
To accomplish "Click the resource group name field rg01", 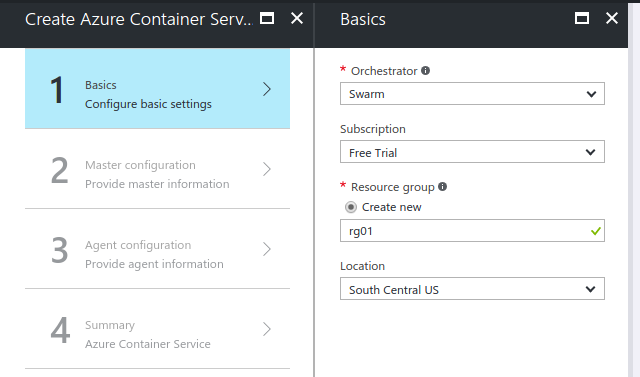I will (x=472, y=231).
